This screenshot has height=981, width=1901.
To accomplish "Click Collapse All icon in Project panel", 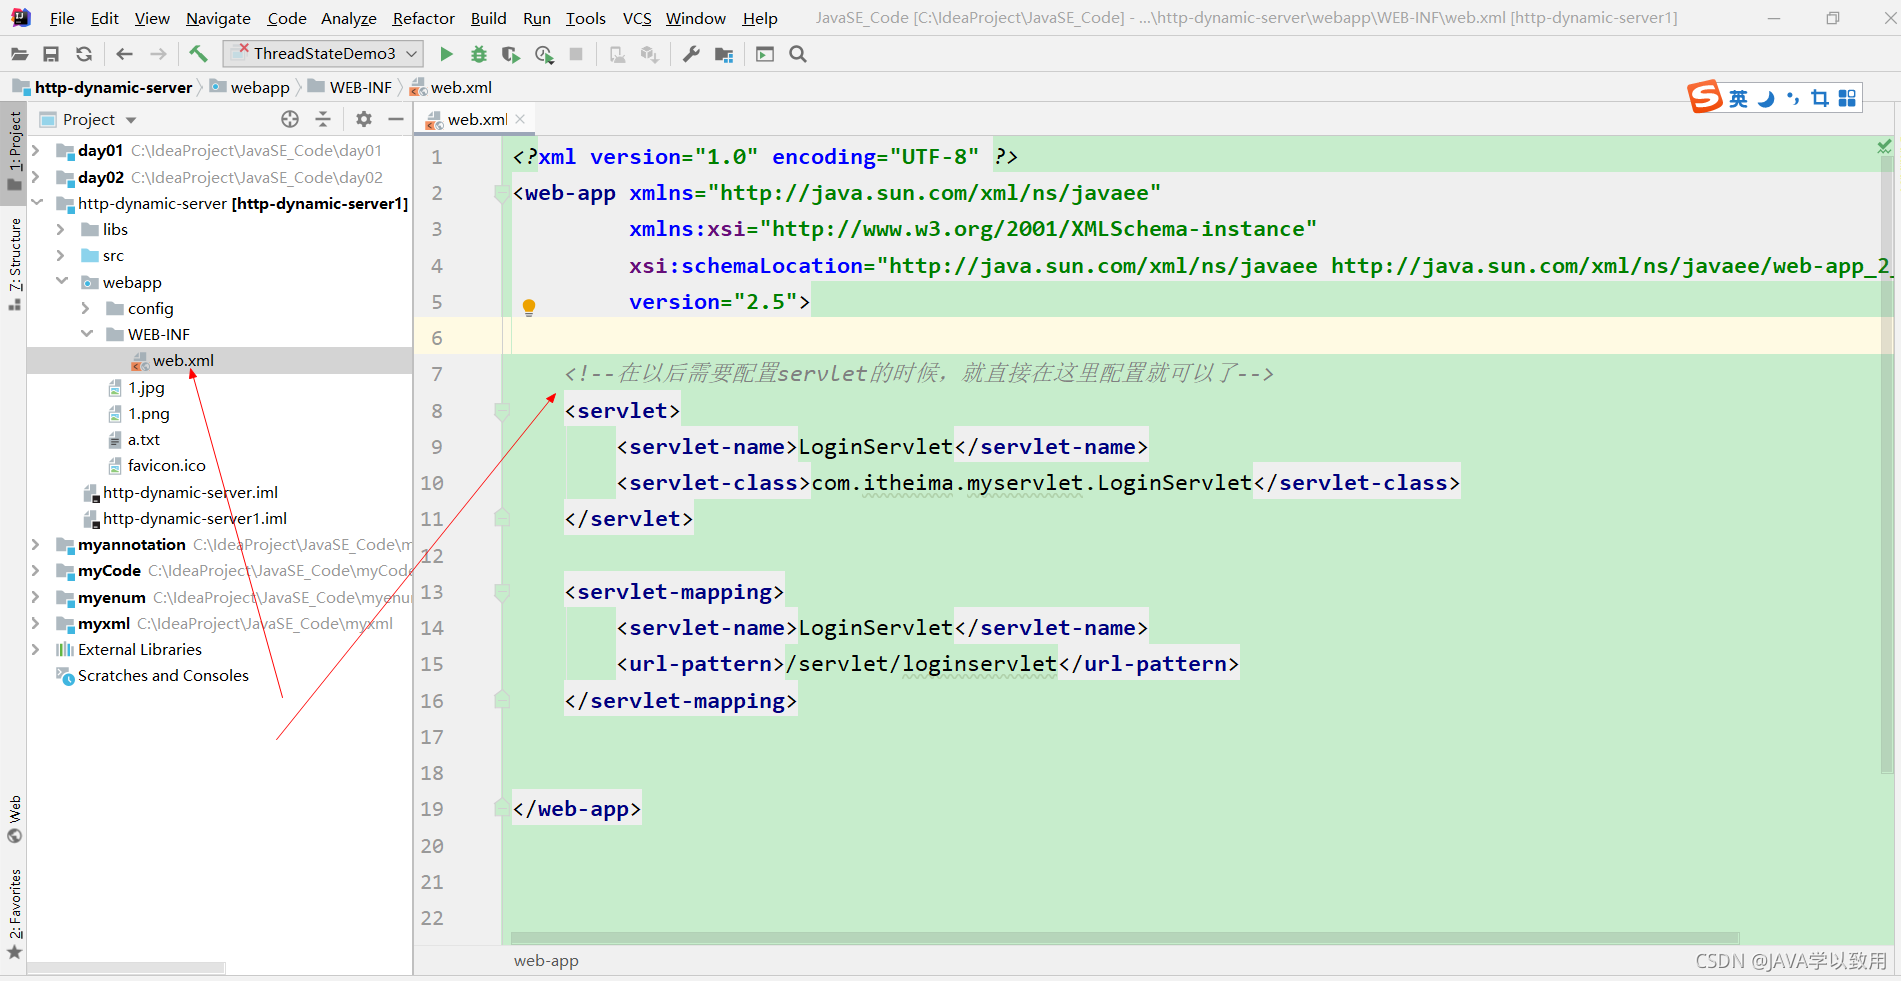I will click(323, 119).
